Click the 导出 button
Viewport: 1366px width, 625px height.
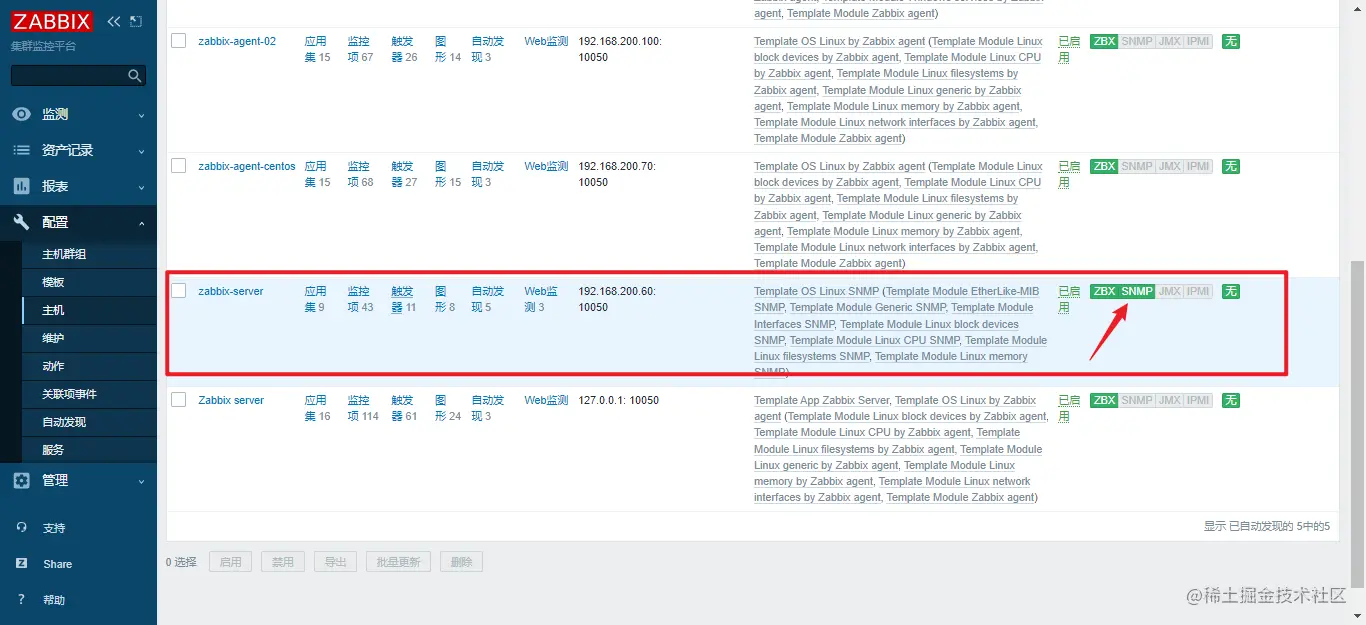point(335,562)
